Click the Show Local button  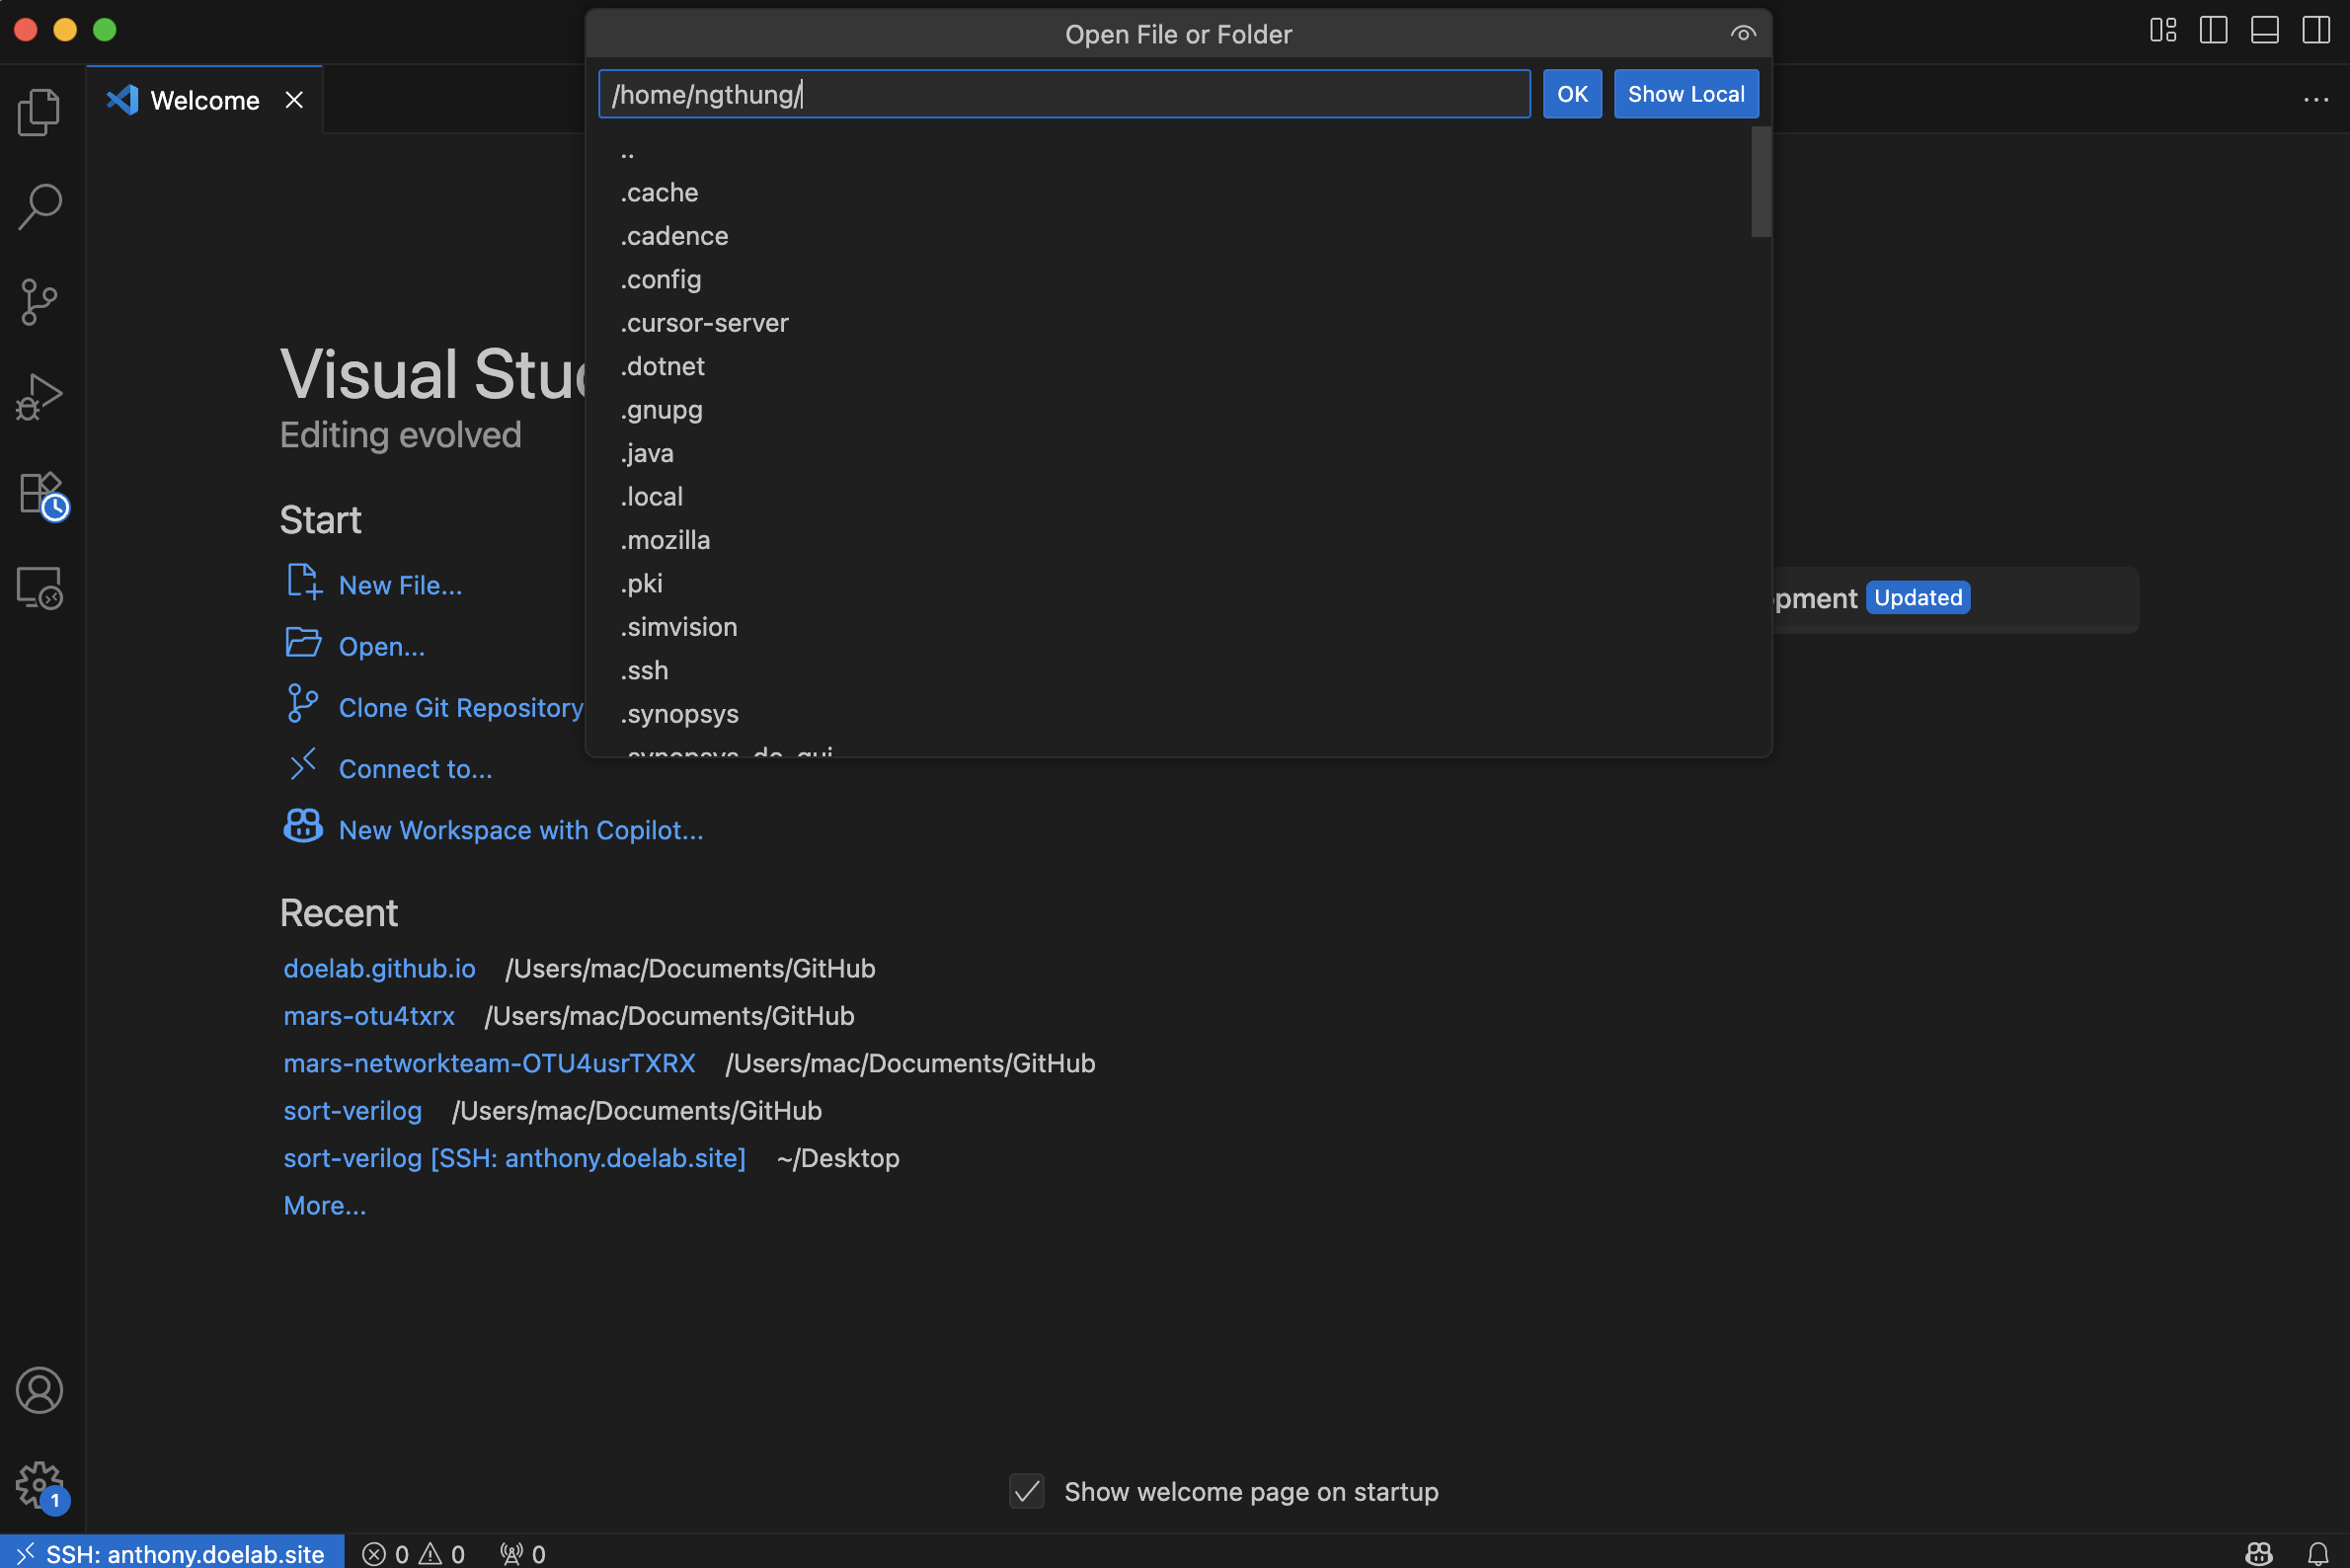pyautogui.click(x=1686, y=94)
